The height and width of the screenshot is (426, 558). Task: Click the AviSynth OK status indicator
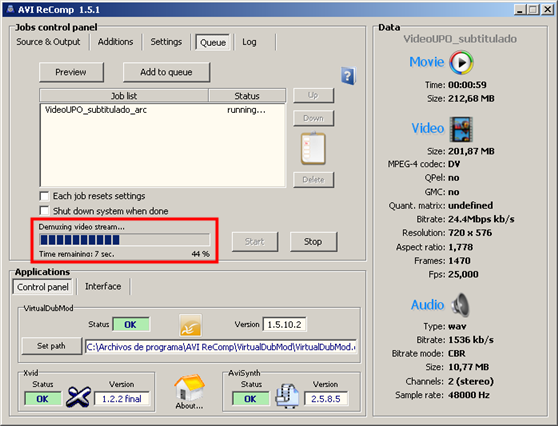(250, 399)
